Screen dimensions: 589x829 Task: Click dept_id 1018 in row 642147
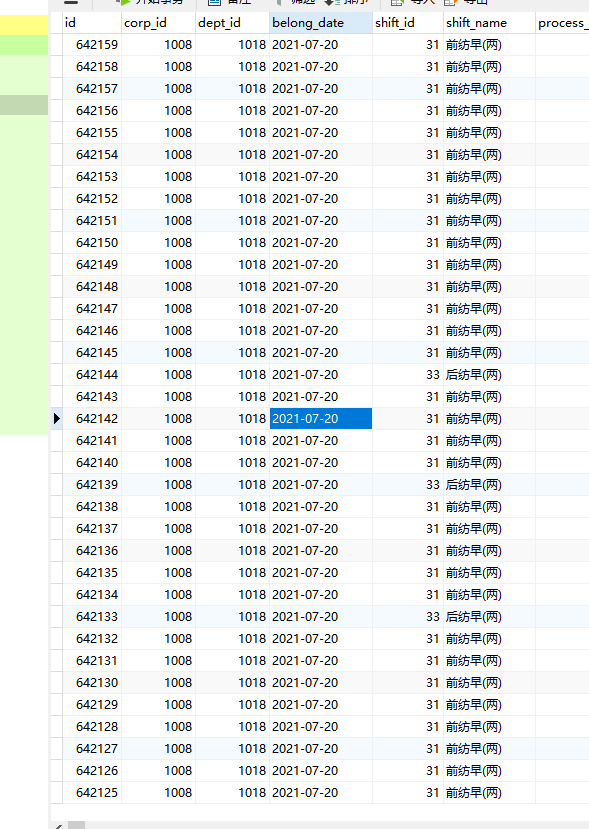point(232,309)
